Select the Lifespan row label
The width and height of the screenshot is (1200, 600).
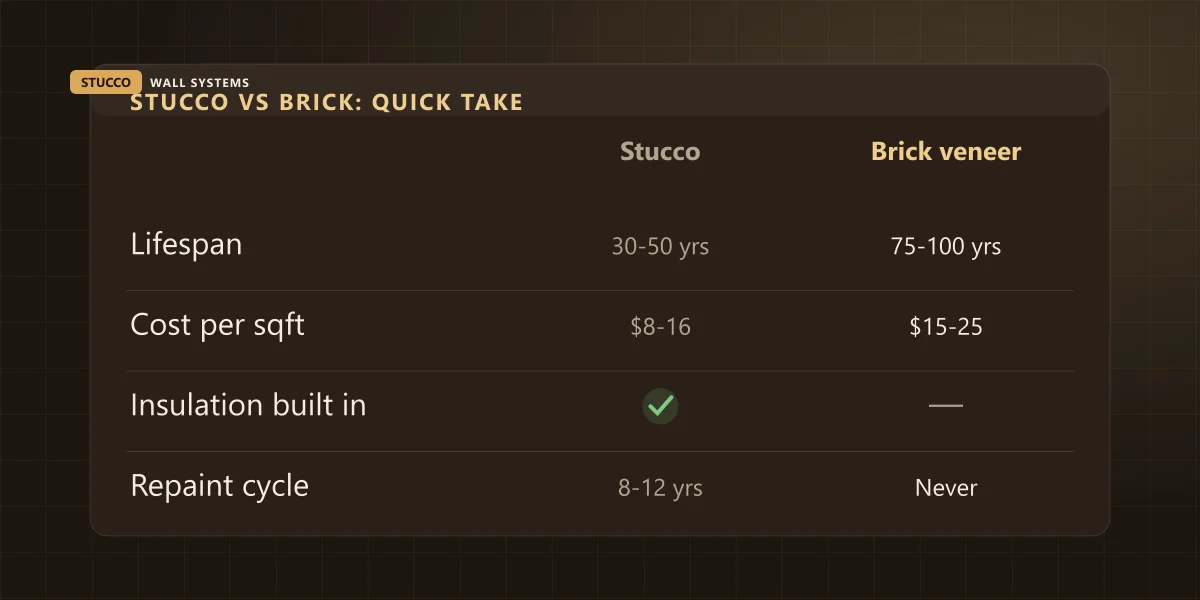coord(186,245)
